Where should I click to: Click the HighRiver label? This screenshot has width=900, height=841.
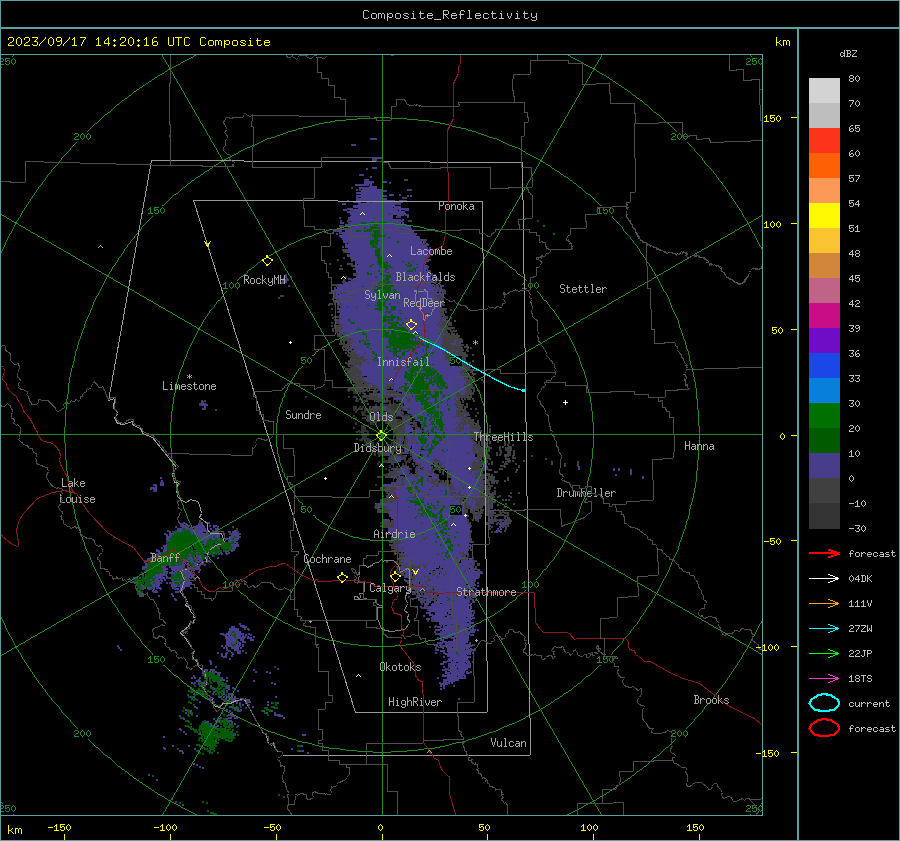tap(415, 702)
